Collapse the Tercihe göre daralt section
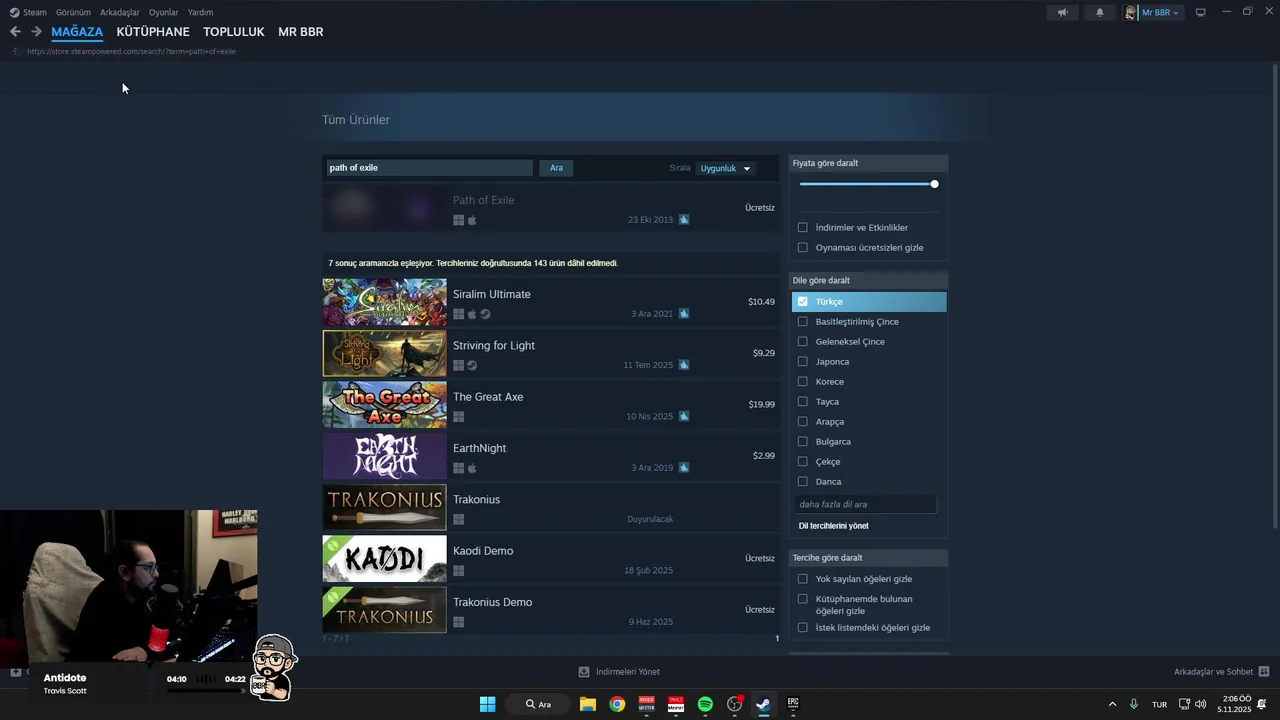This screenshot has width=1280, height=720. (x=868, y=557)
